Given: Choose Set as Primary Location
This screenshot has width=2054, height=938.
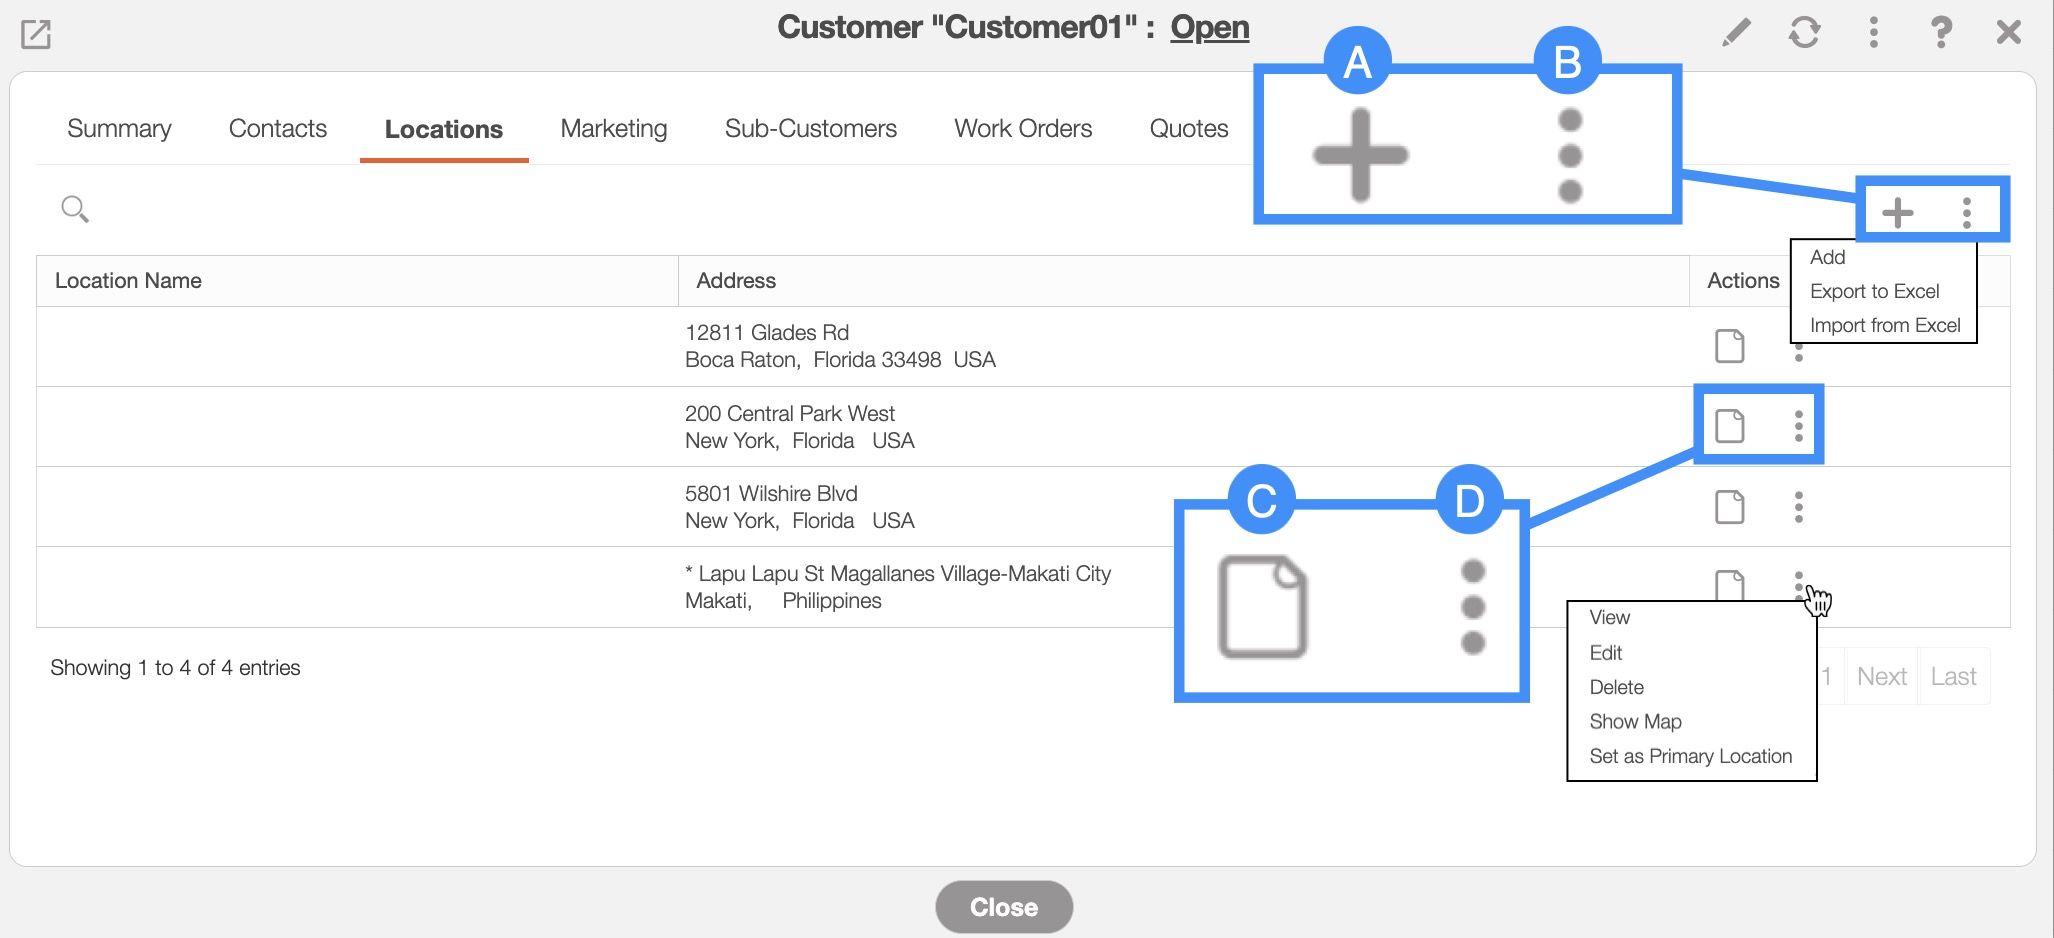Looking at the screenshot, I should [x=1690, y=756].
